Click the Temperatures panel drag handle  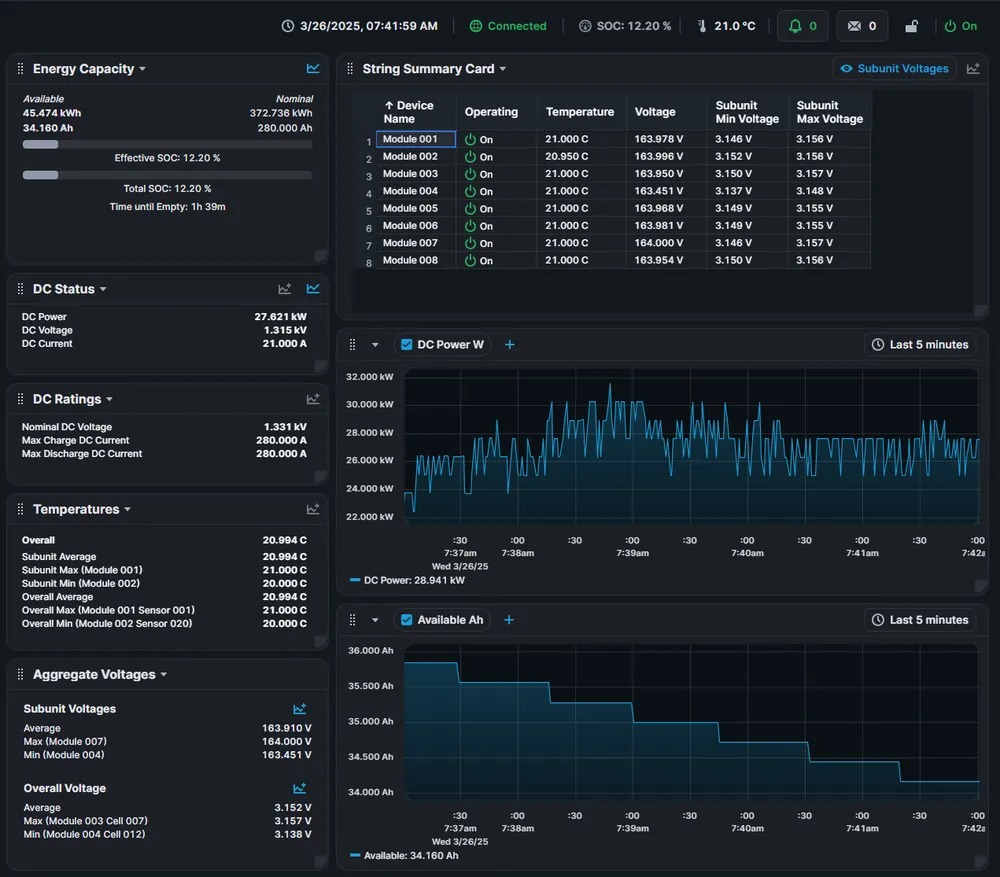point(20,510)
